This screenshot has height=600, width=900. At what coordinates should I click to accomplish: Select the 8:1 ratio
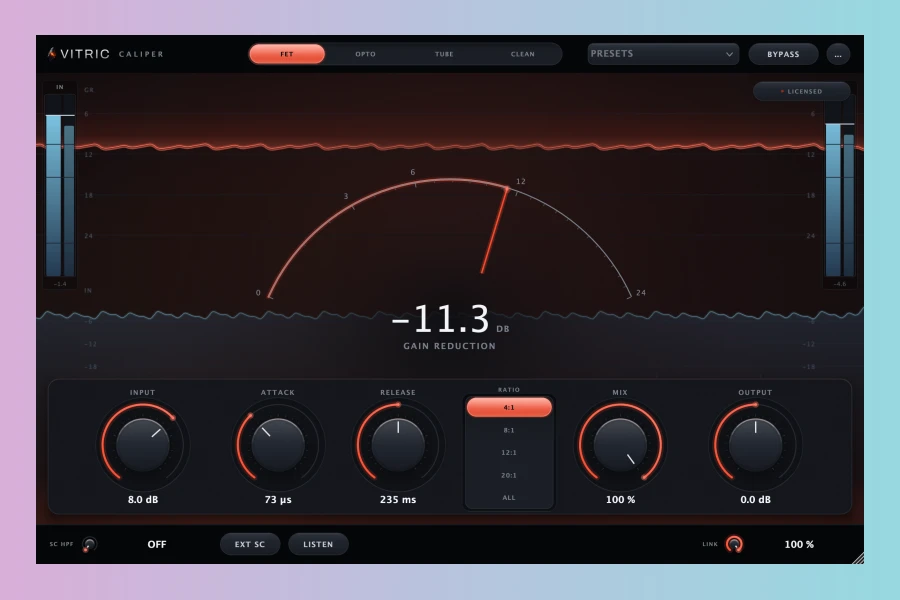point(509,430)
